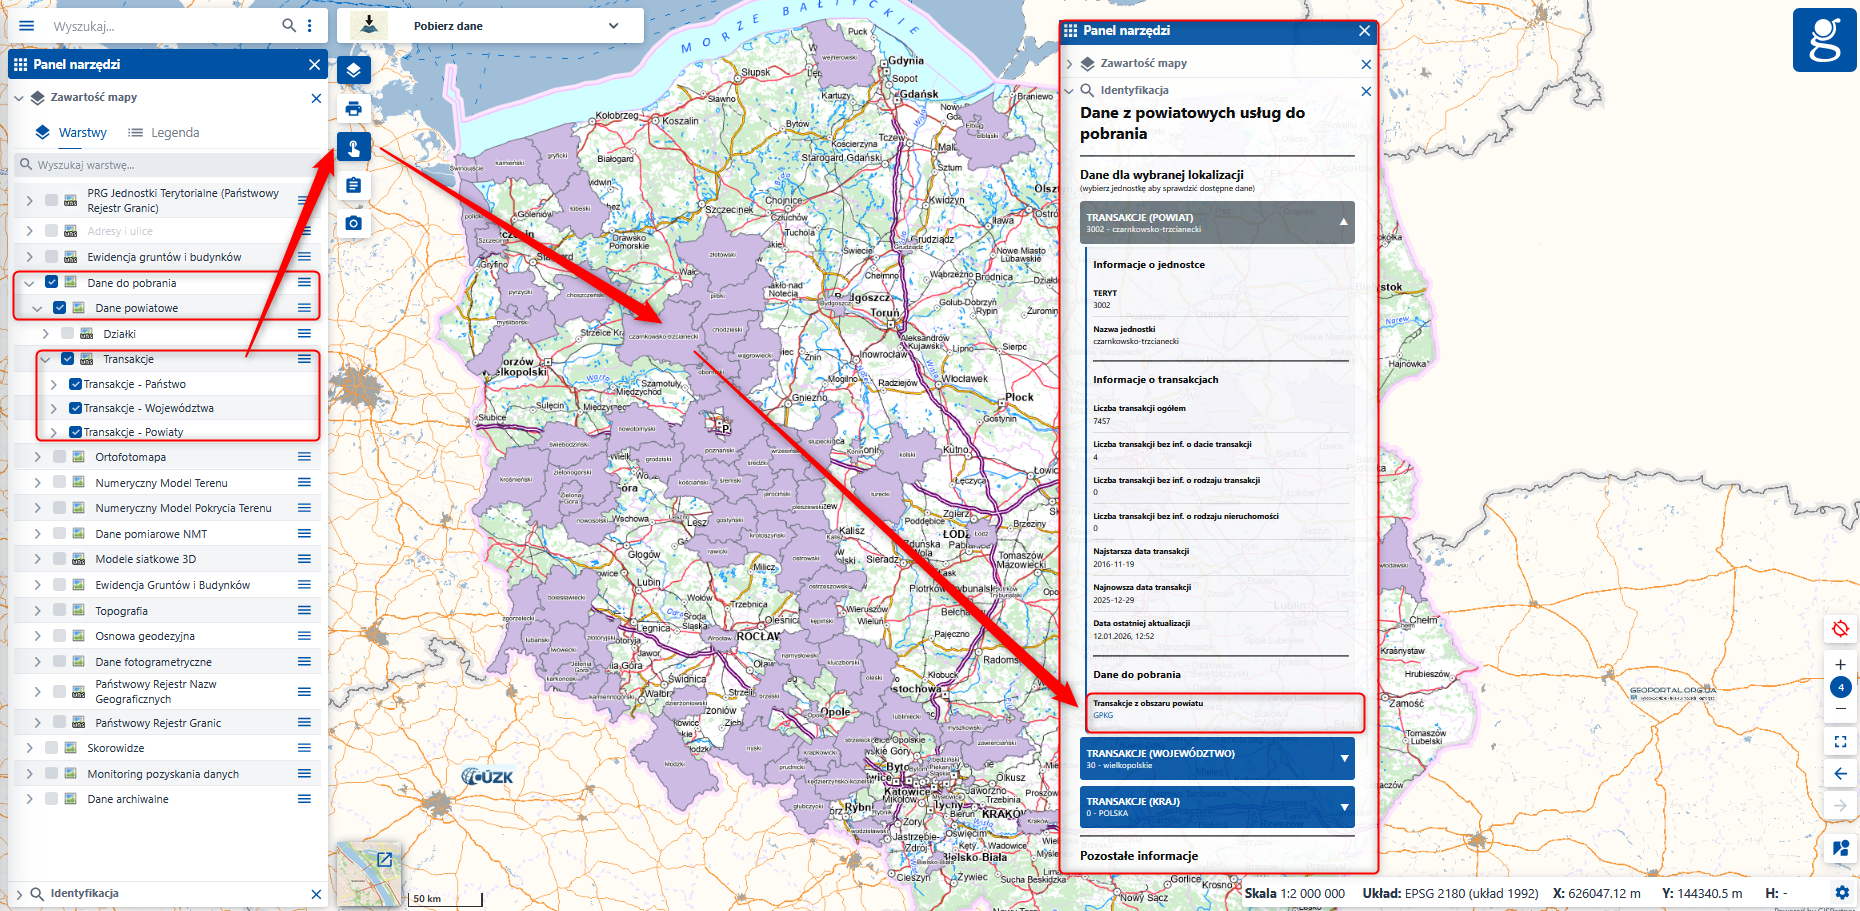
Task: Click the fullscreen icon on the right edge
Action: click(1841, 741)
